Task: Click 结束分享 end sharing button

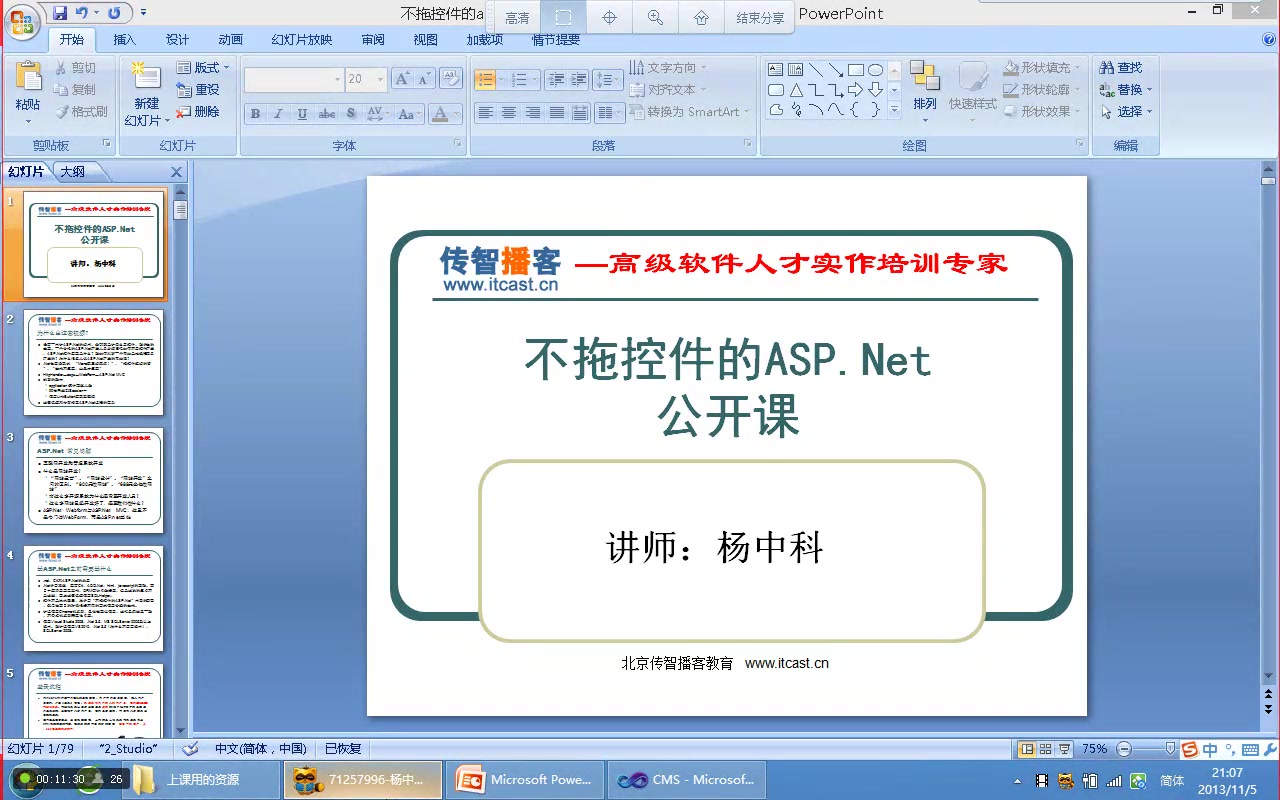Action: pyautogui.click(x=761, y=18)
